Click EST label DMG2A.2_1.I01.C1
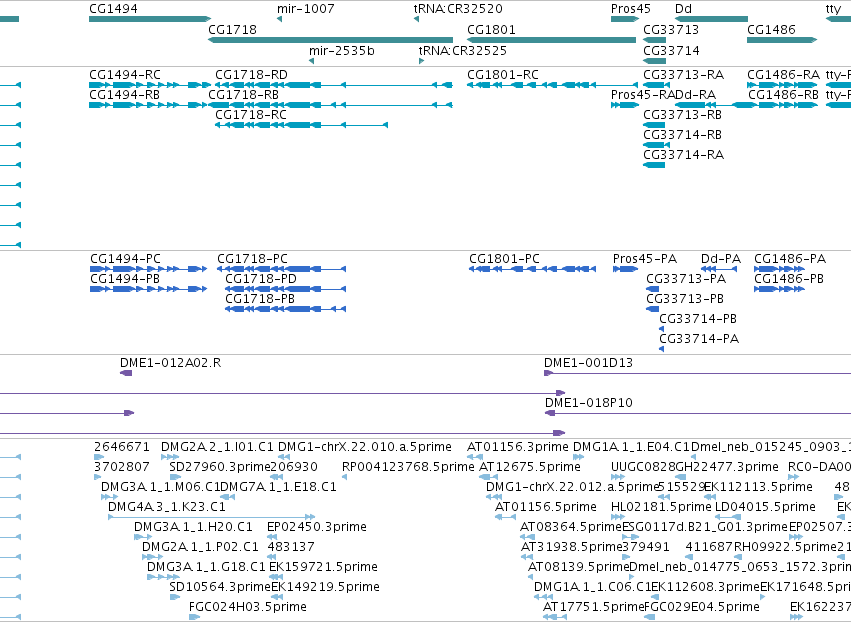Image resolution: width=851 pixels, height=622 pixels. (x=217, y=447)
